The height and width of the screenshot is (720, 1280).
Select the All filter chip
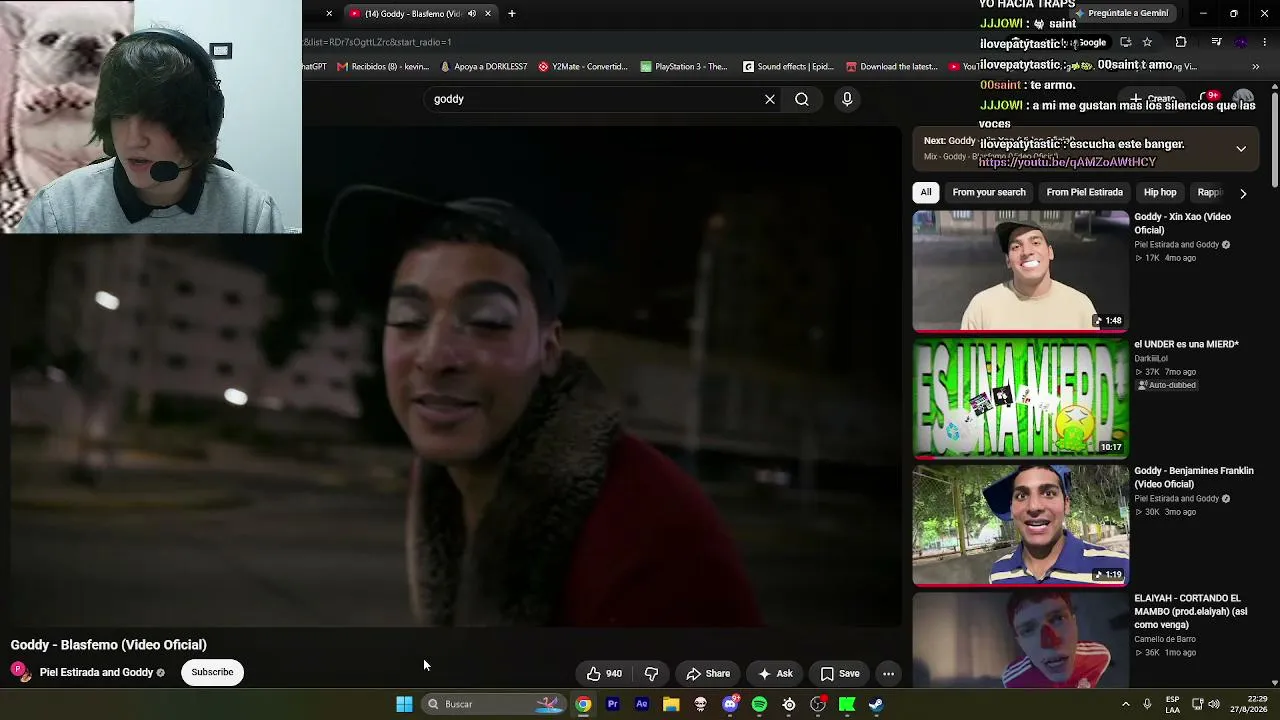coord(926,192)
